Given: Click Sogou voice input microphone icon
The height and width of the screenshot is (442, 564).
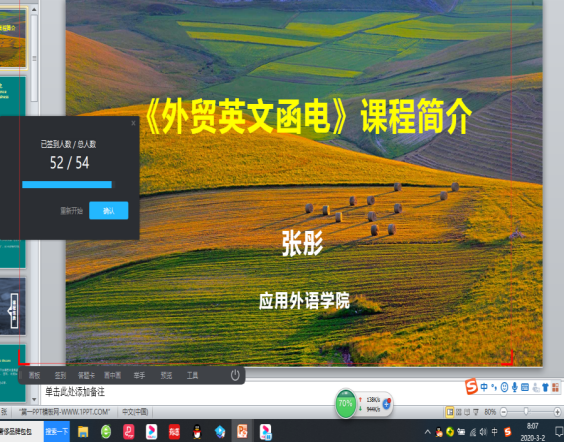Looking at the screenshot, I should pos(515,387).
